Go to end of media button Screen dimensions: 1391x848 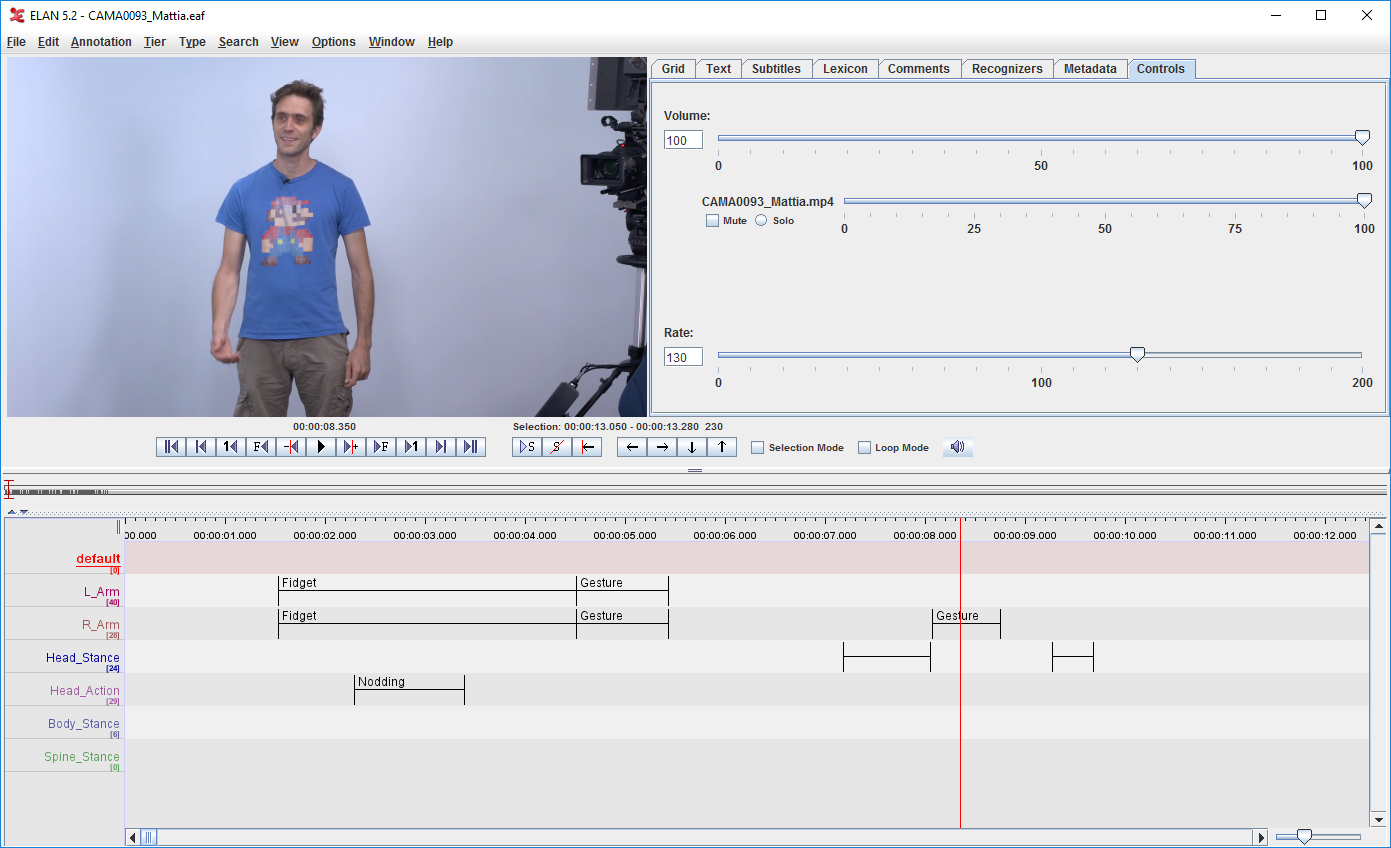click(471, 447)
